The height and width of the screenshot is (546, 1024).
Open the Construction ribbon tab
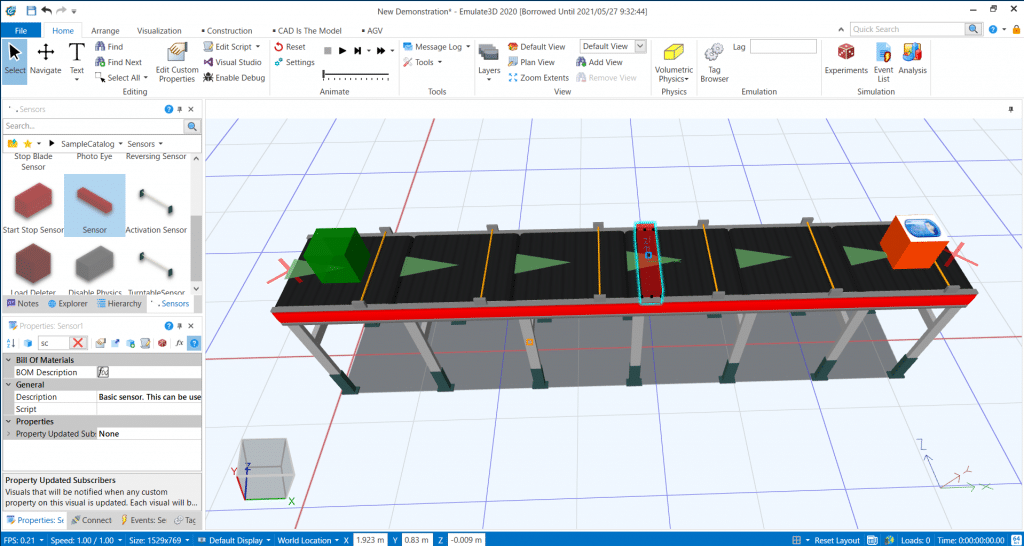click(229, 30)
